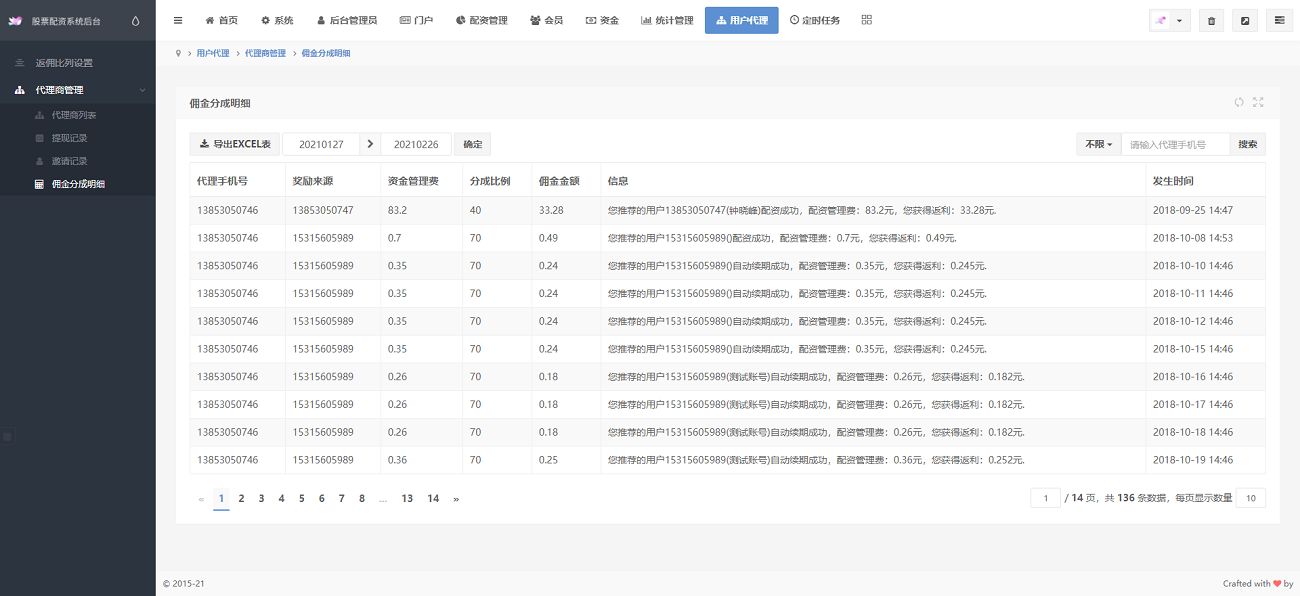Click the 佣金分成明细 breadcrumb link
Screen dimensions: 1300x596
click(326, 53)
